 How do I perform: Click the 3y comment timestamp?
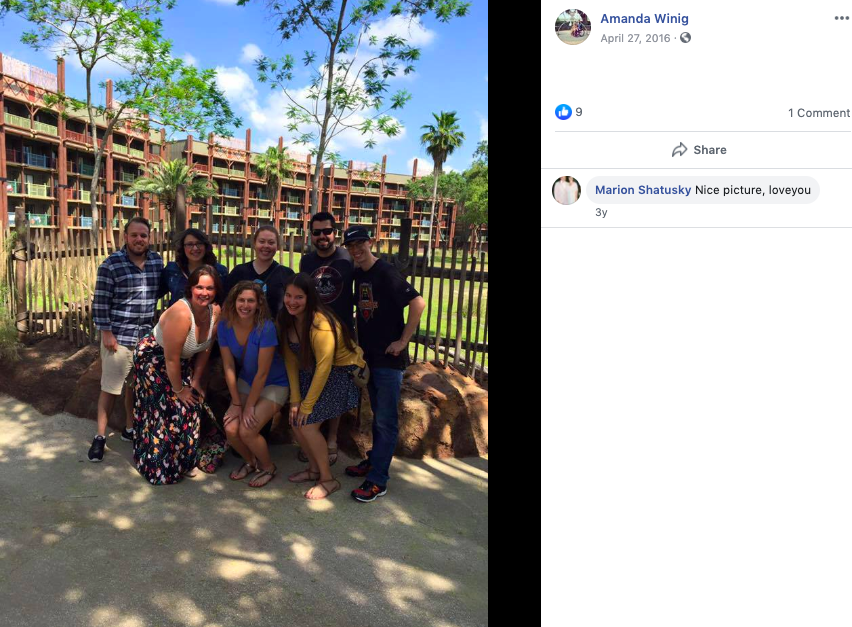601,212
